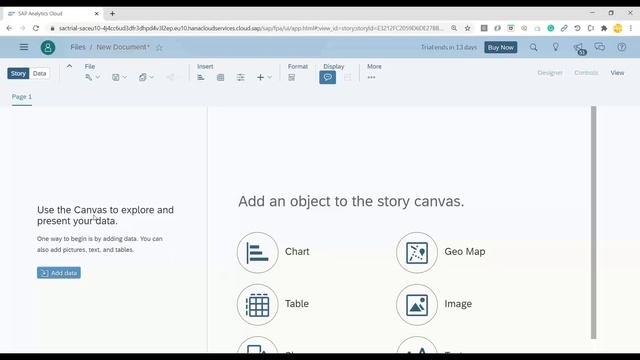Switch to Data mode toggle
Screen dimensions: 640x360
[40, 73]
